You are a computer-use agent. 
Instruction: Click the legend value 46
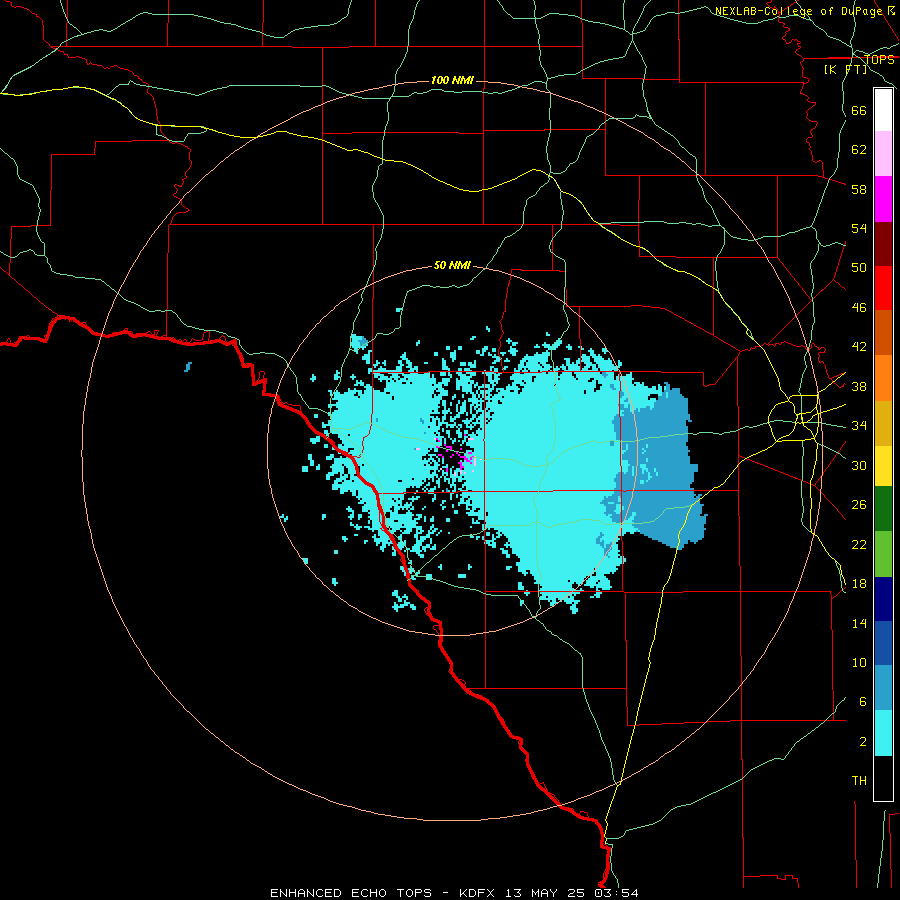(859, 308)
